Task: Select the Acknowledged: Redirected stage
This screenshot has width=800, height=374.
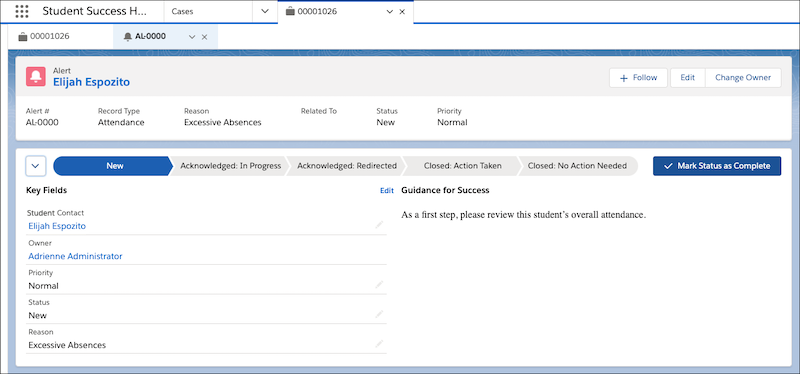Action: coord(347,166)
